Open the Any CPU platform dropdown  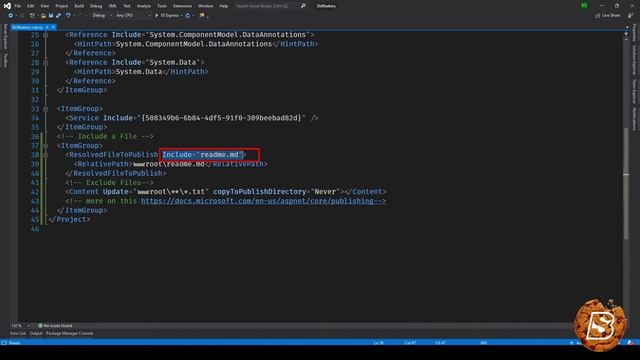pos(133,16)
